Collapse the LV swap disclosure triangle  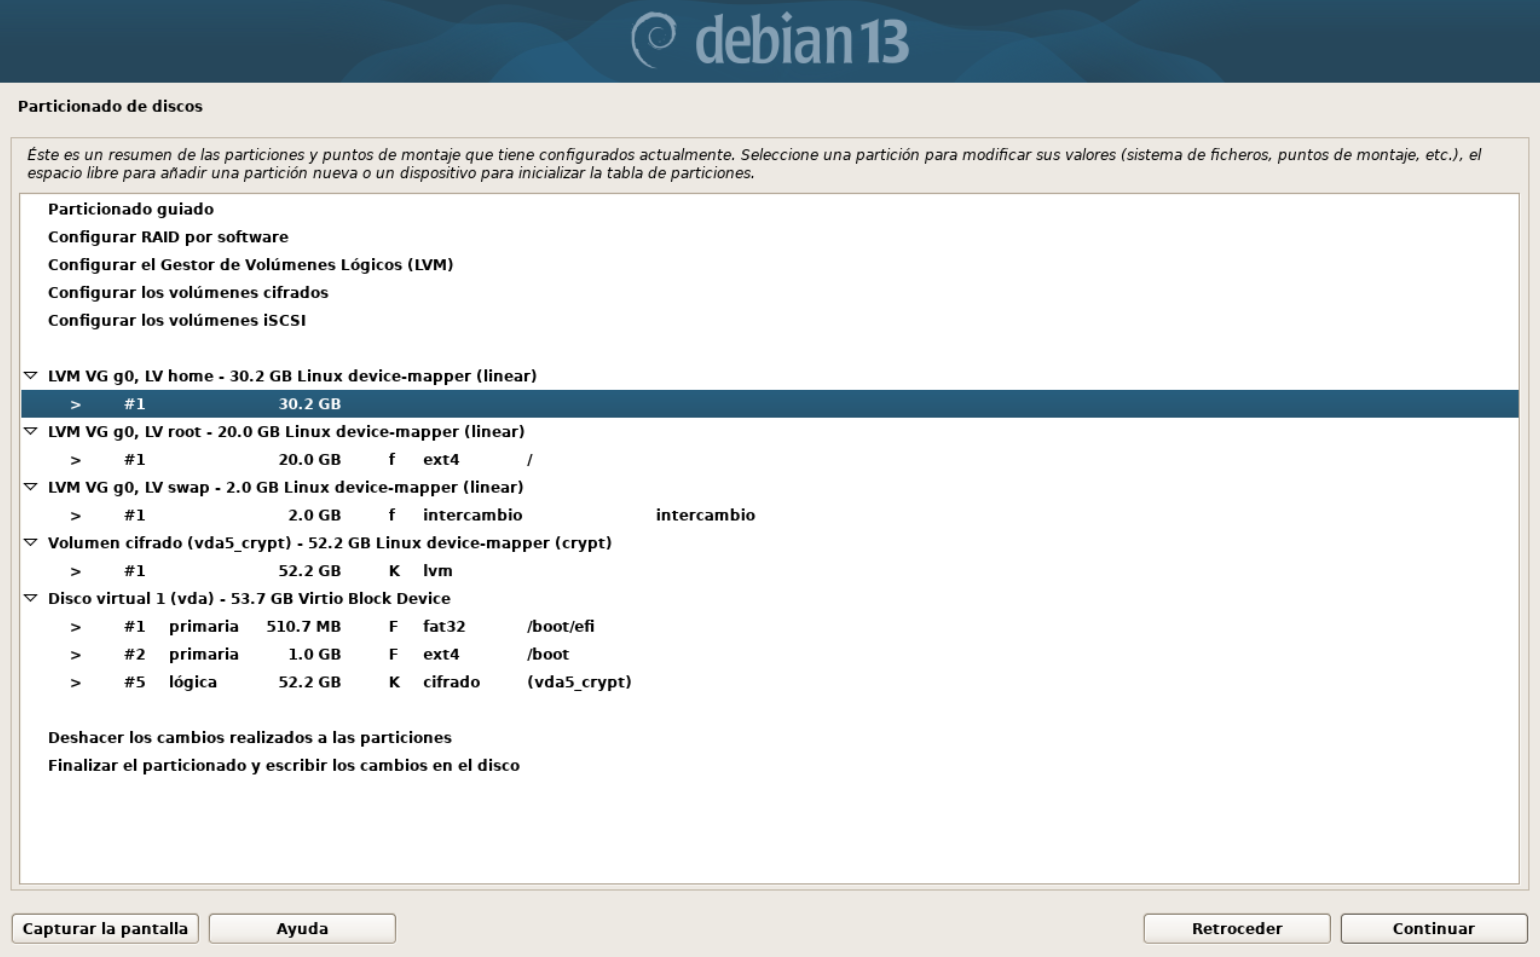(x=30, y=487)
